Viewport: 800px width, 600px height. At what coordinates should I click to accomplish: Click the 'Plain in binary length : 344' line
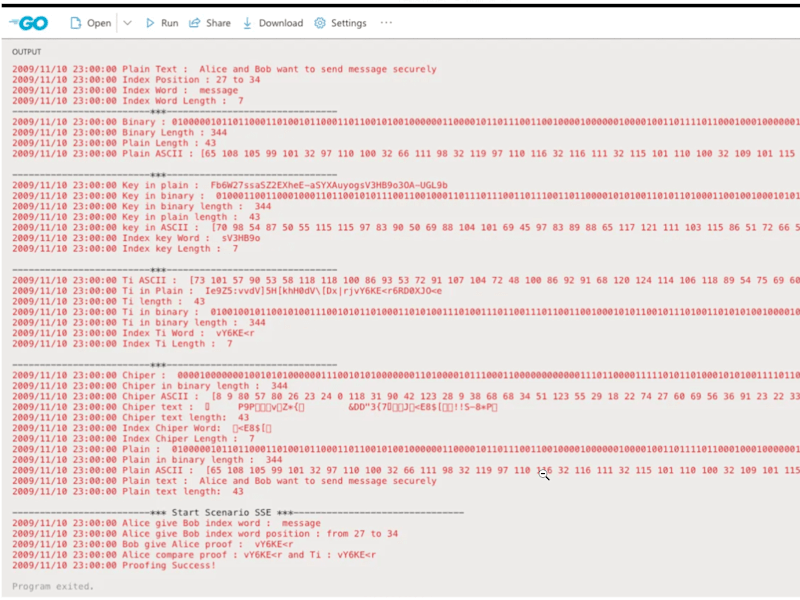point(147,460)
